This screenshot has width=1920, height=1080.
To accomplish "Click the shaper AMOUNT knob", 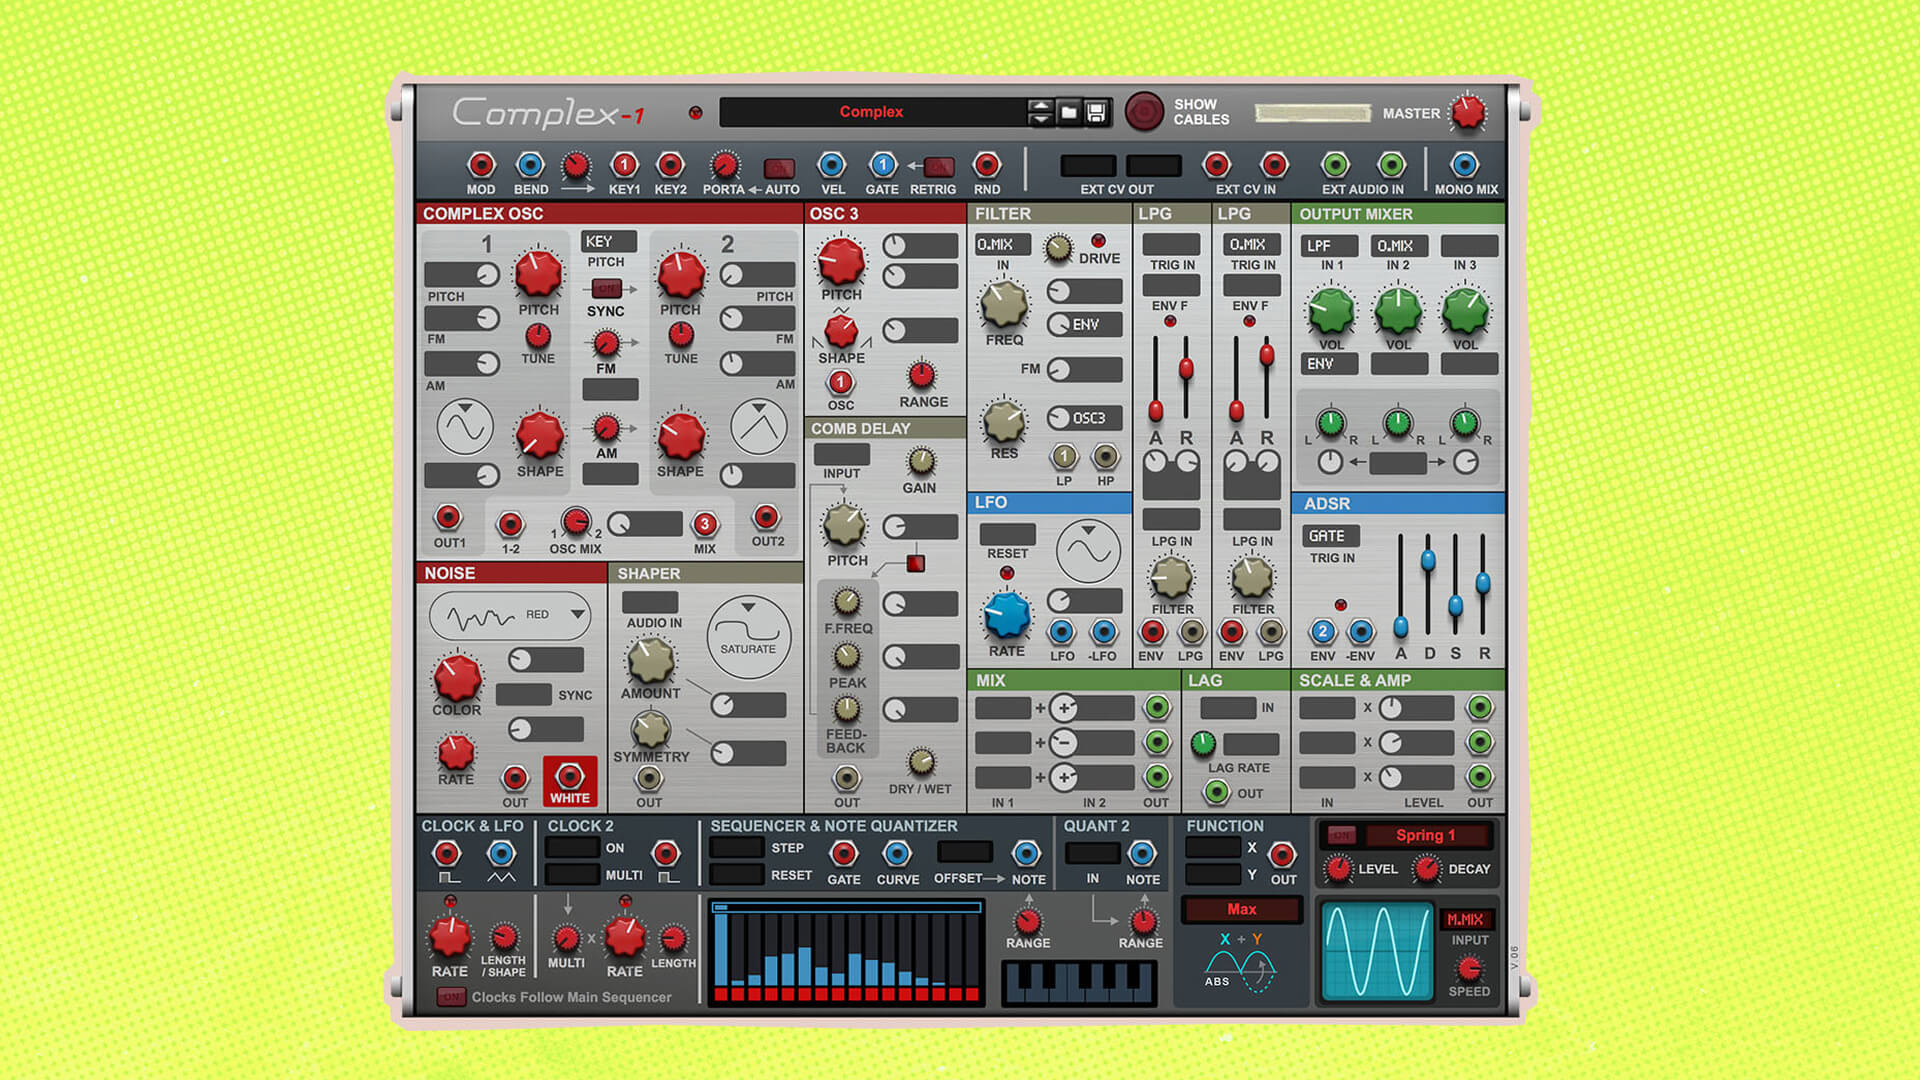I will 650,661.
